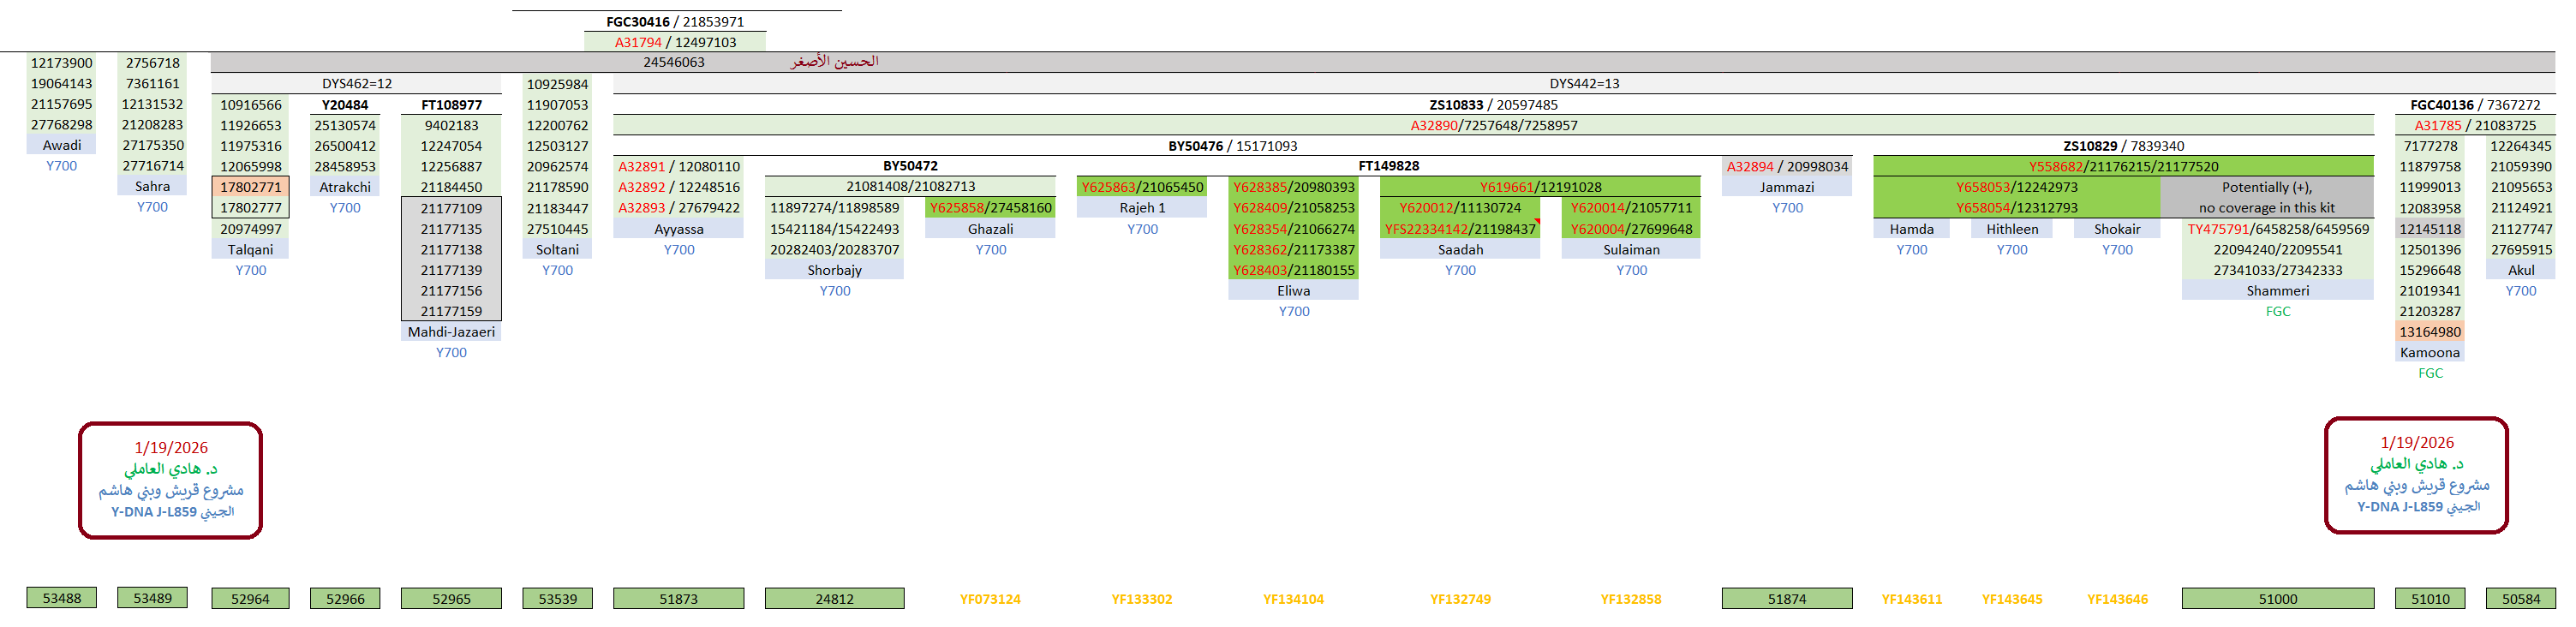Click the BY50472 branch label
The image size is (2576, 627).
(909, 166)
